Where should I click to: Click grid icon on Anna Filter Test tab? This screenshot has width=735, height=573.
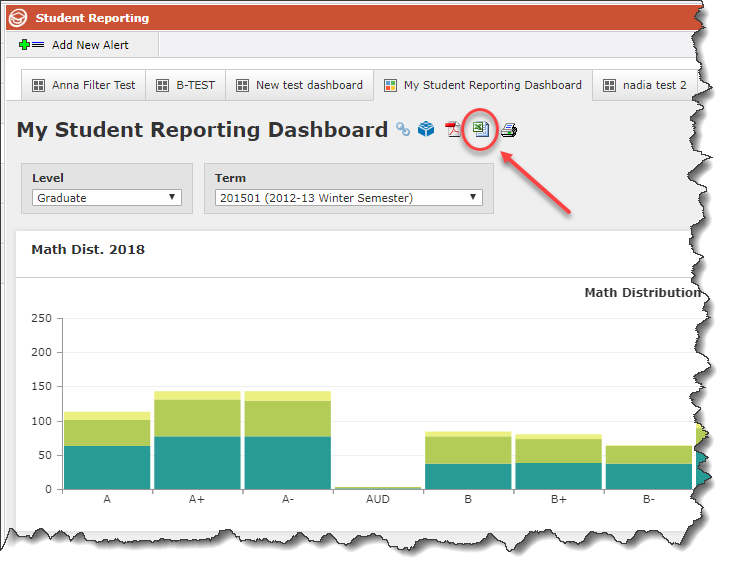coord(39,85)
